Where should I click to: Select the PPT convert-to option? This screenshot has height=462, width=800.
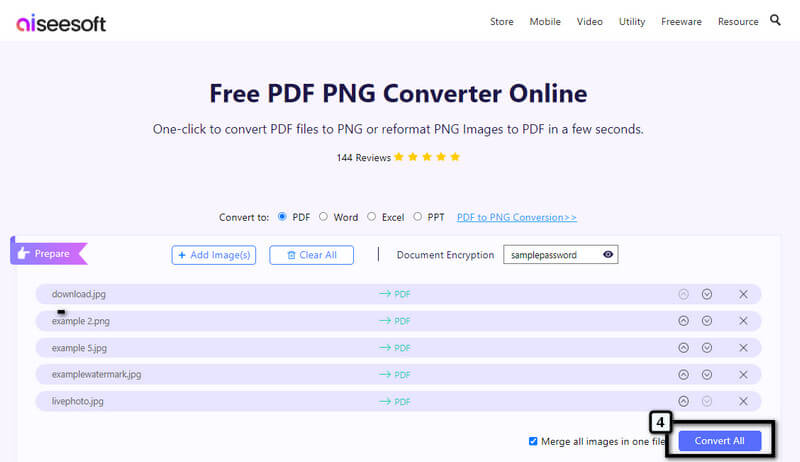click(x=417, y=216)
